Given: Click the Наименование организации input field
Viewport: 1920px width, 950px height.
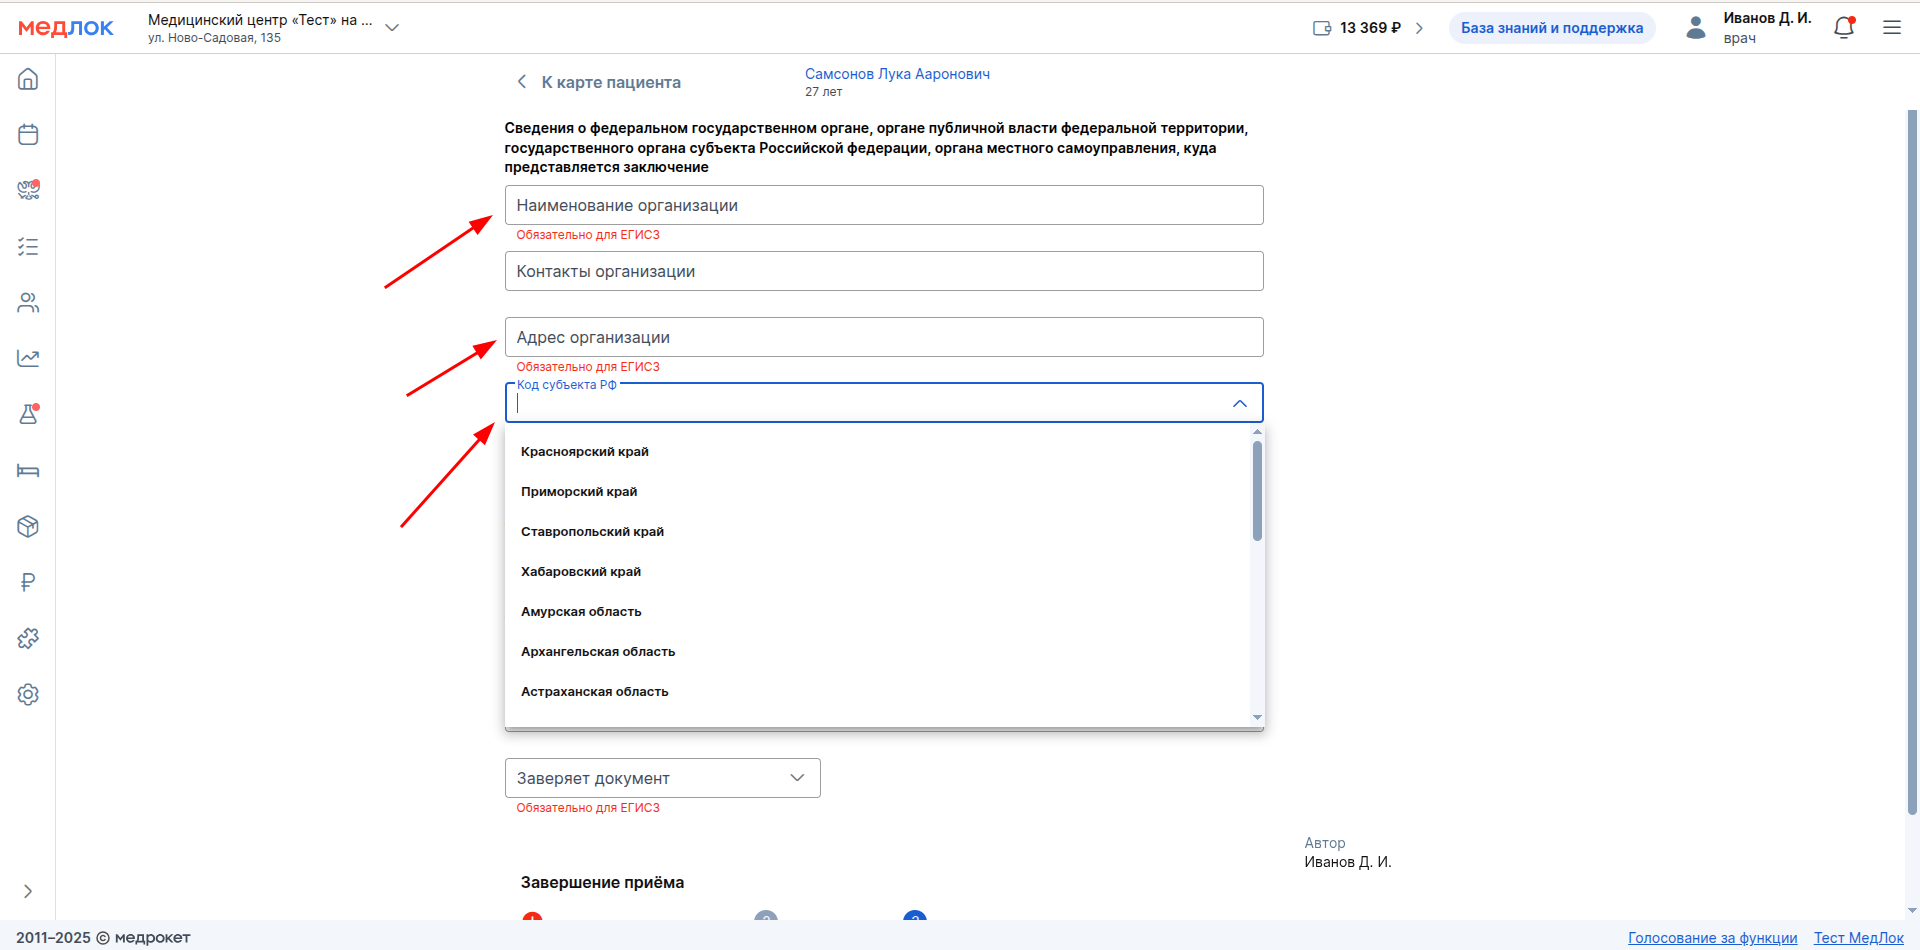Looking at the screenshot, I should pos(883,206).
